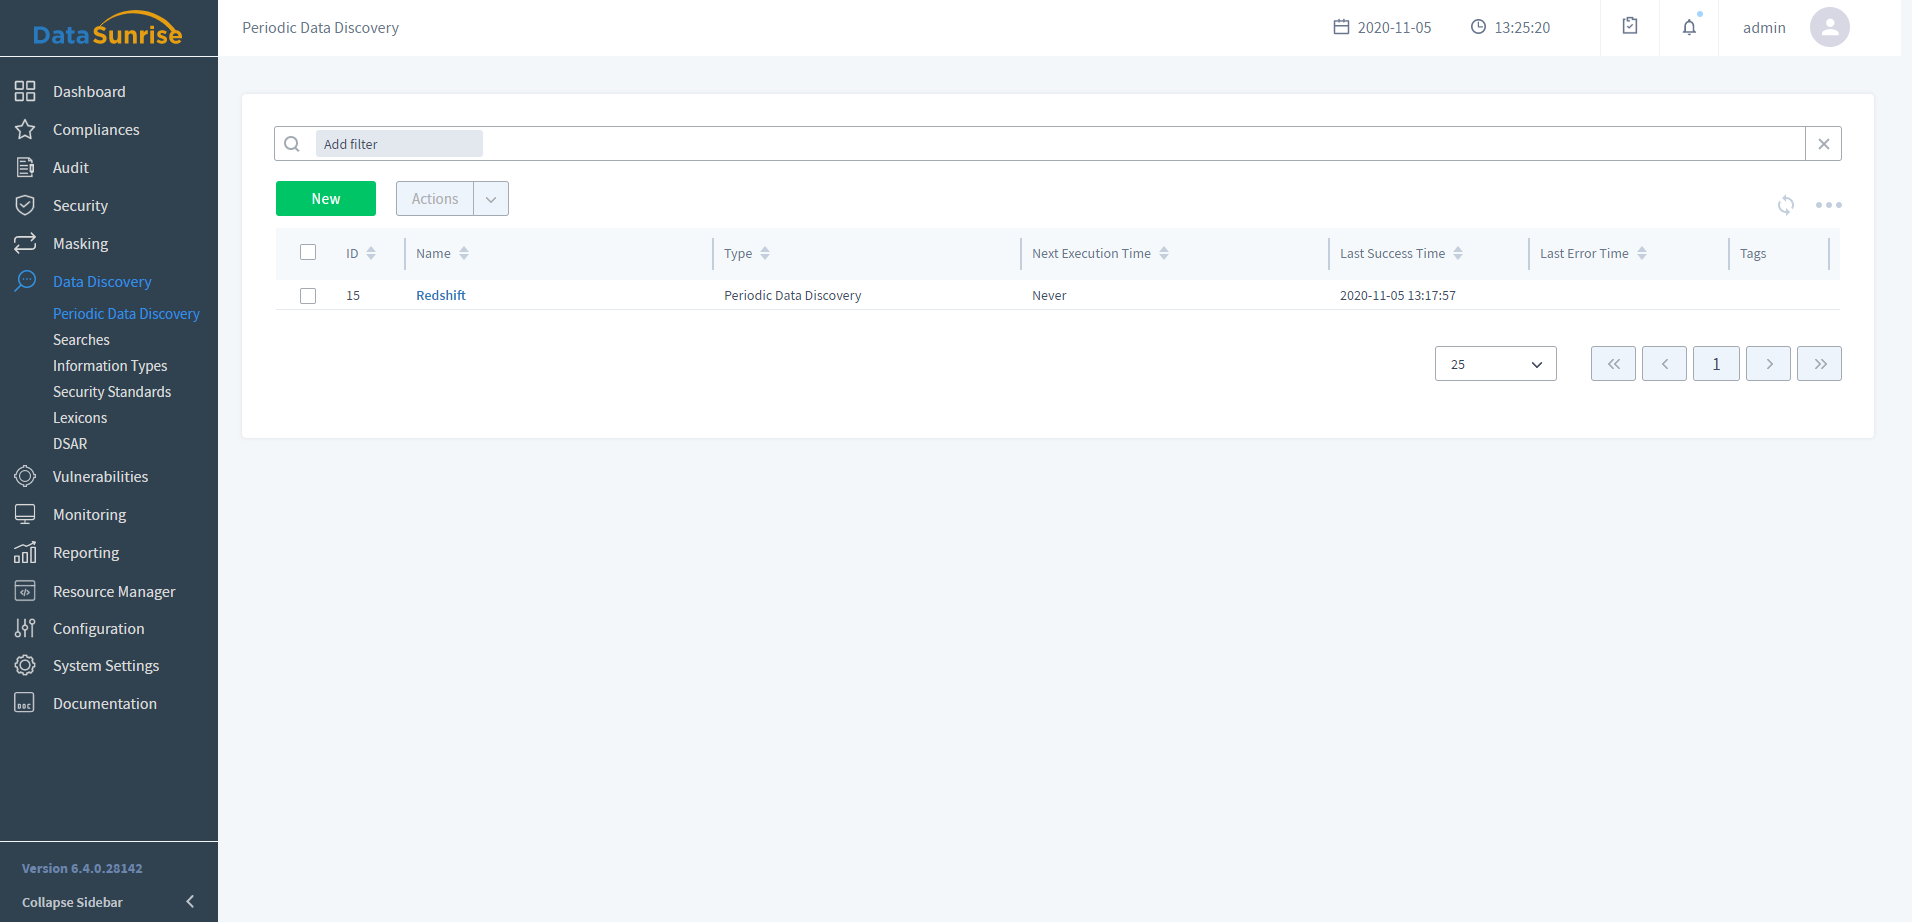1912x922 pixels.
Task: Open Searches under Data Discovery
Action: pyautogui.click(x=81, y=340)
